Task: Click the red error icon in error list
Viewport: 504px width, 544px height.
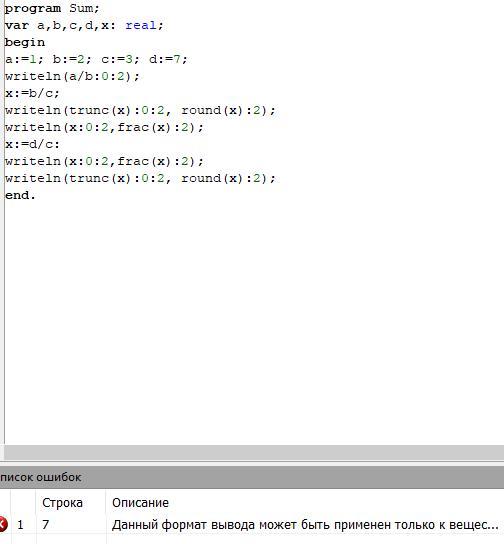Action: [x=3, y=524]
